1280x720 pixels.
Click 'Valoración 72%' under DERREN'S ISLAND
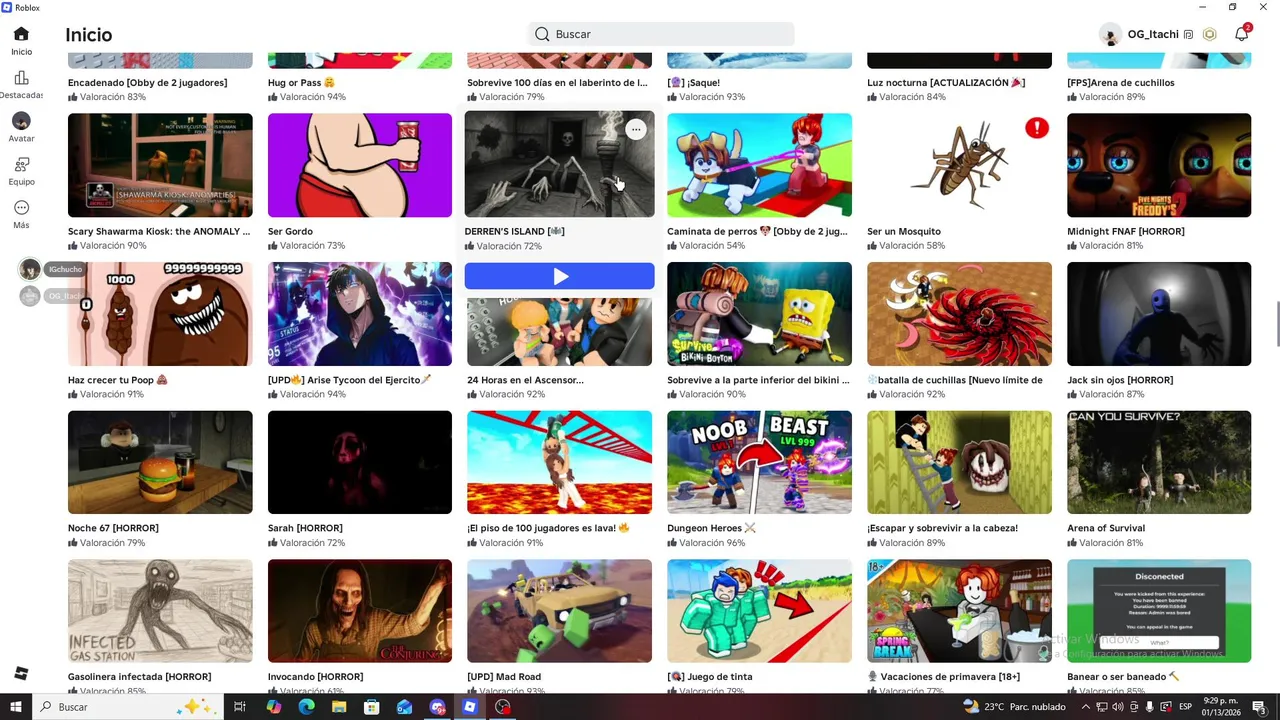pos(505,246)
